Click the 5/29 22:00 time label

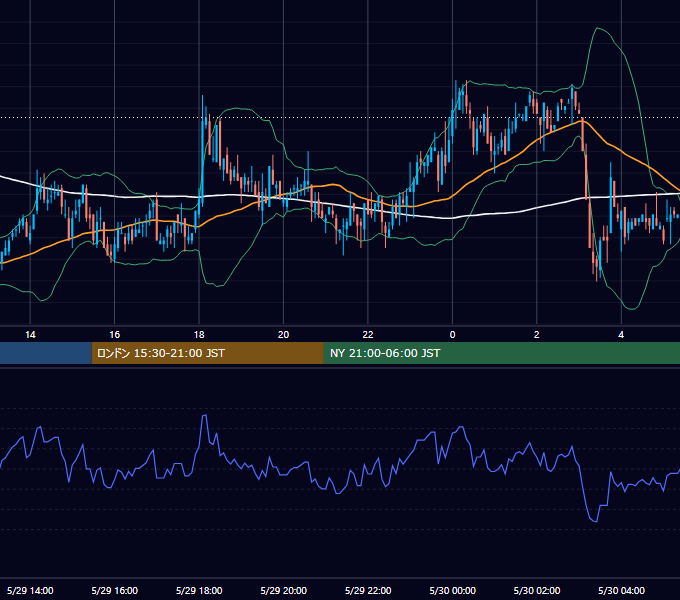click(368, 590)
